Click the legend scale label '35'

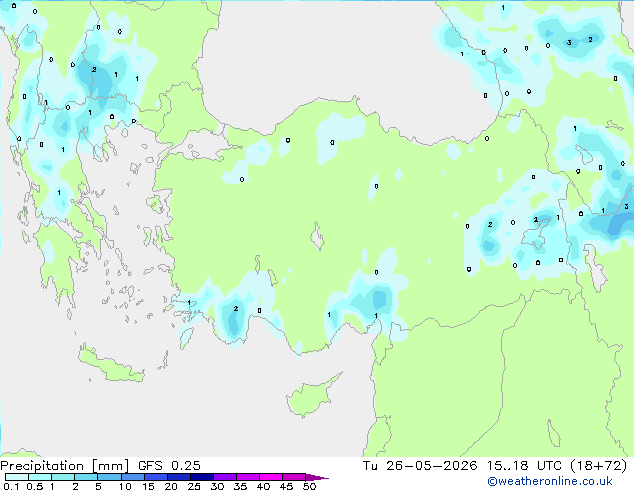click(240, 486)
